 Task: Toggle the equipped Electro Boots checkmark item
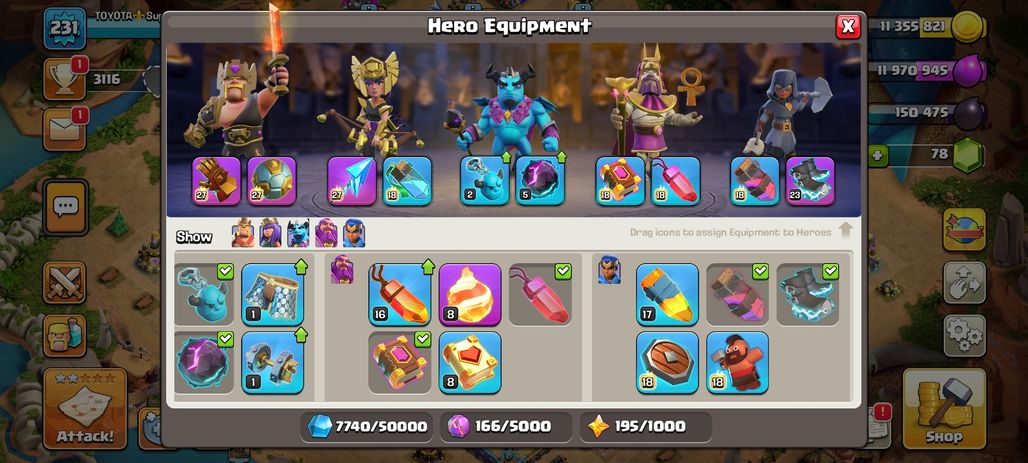(808, 294)
